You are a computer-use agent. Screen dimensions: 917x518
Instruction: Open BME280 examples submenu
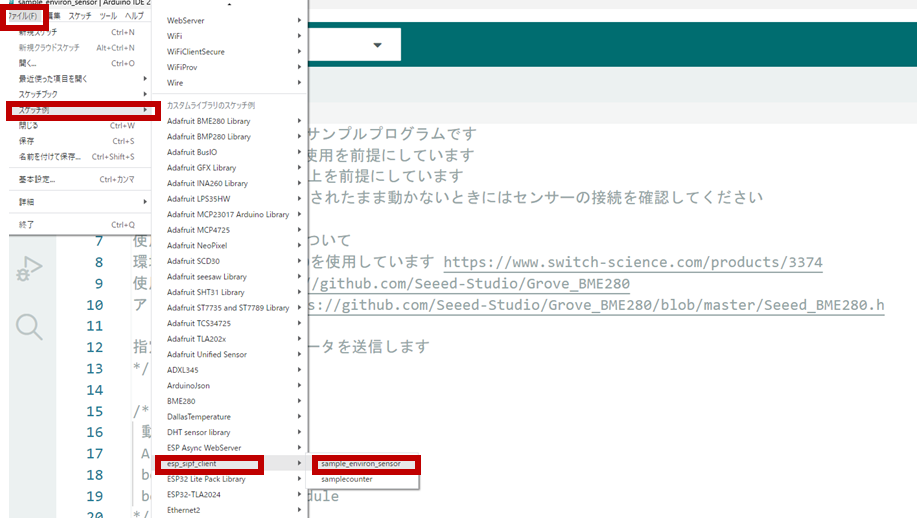pos(230,401)
